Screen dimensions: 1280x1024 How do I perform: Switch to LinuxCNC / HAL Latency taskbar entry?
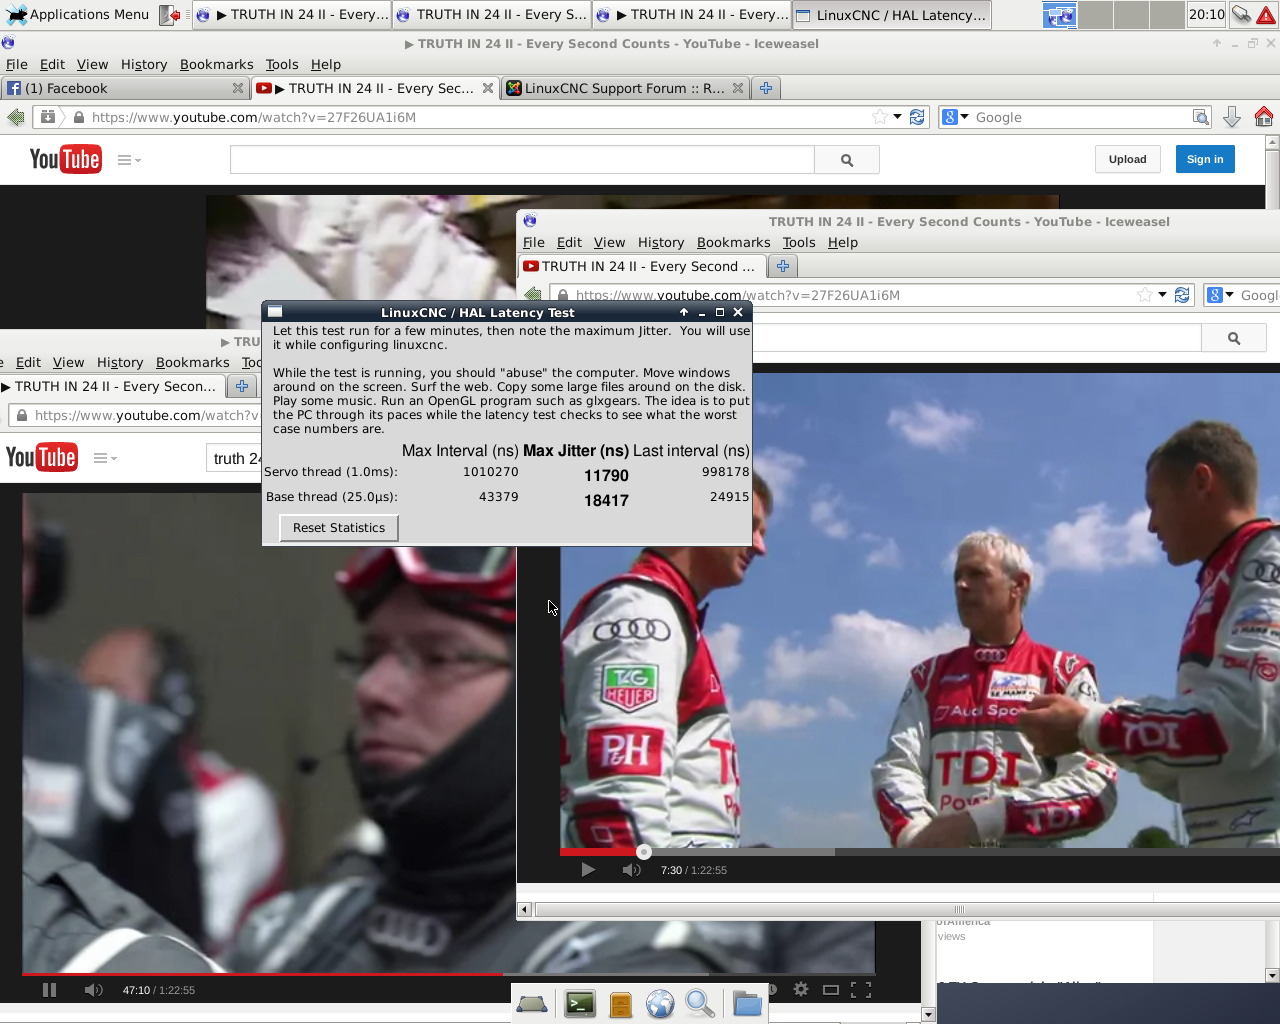coord(891,15)
